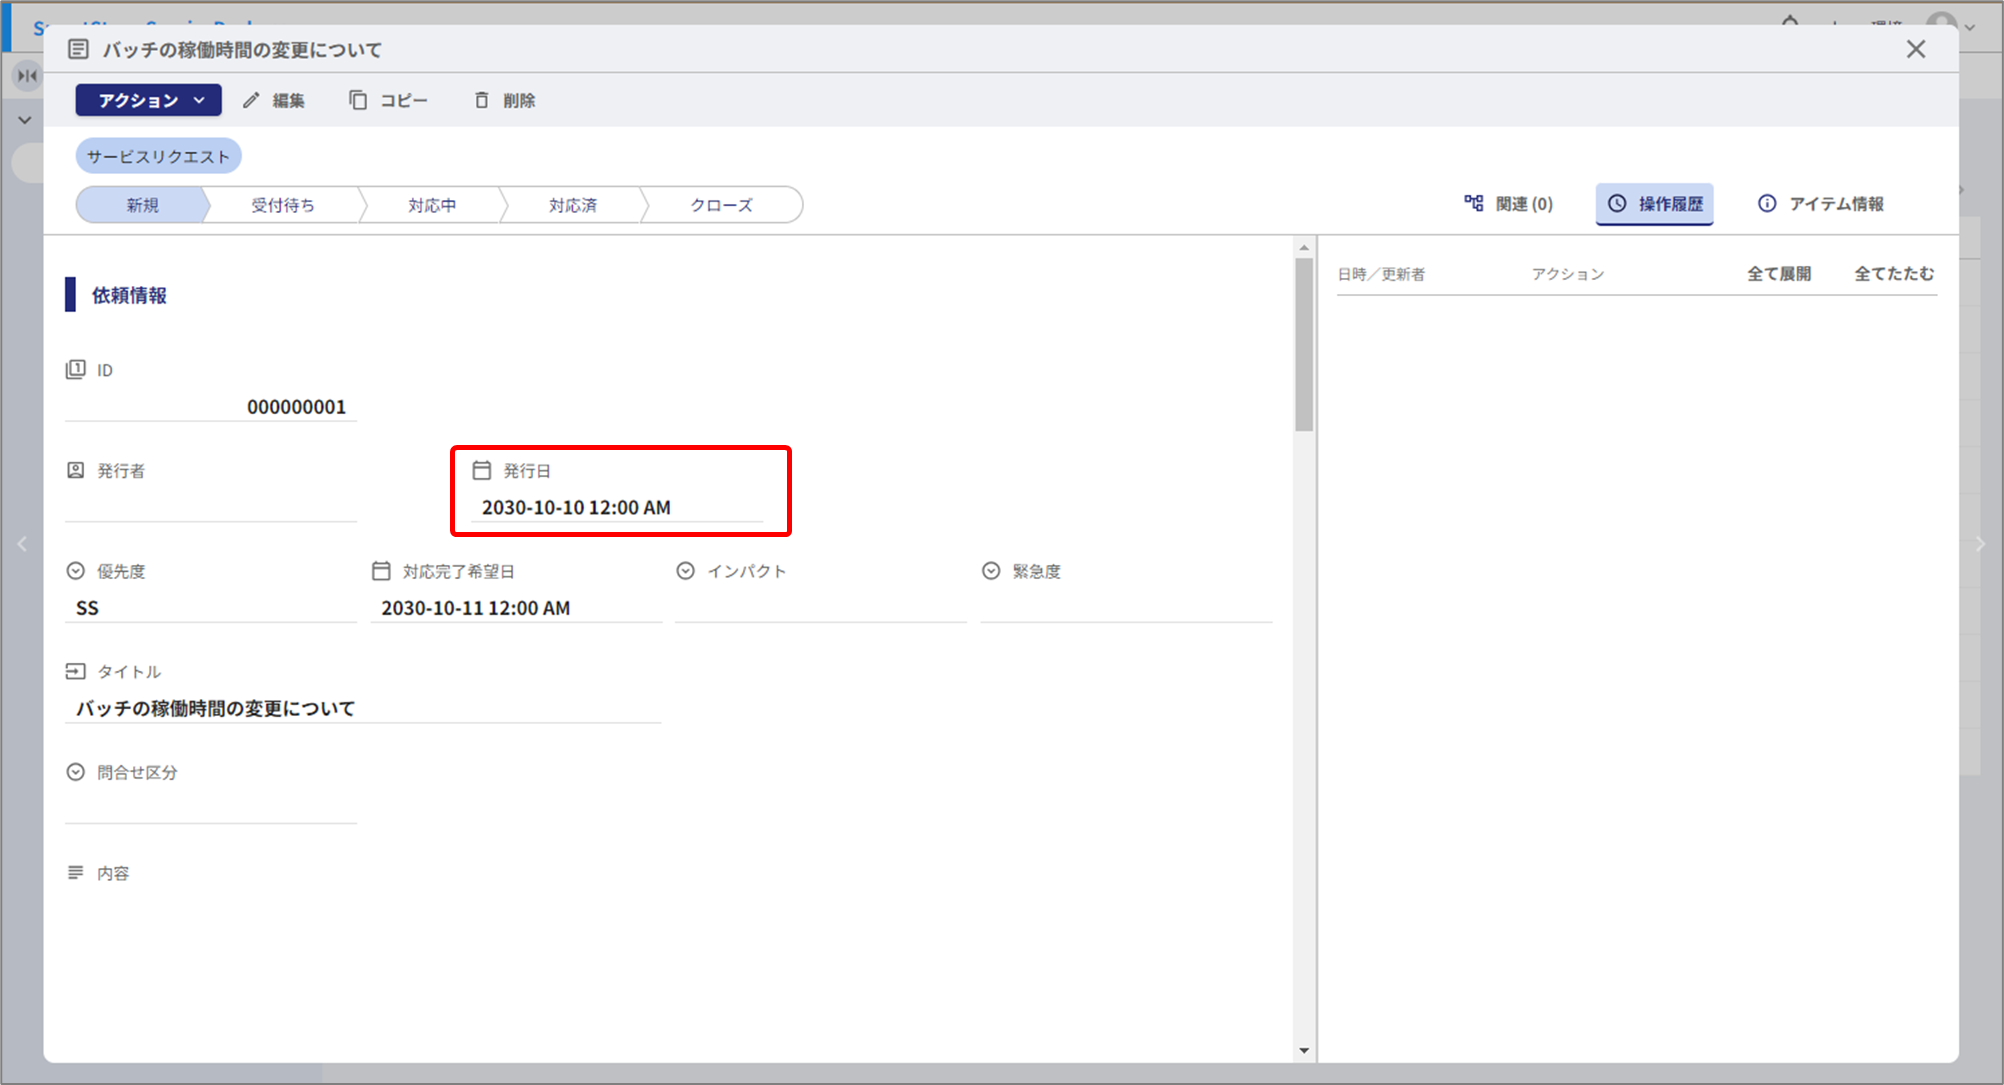Open the アクション dropdown button

tap(149, 100)
